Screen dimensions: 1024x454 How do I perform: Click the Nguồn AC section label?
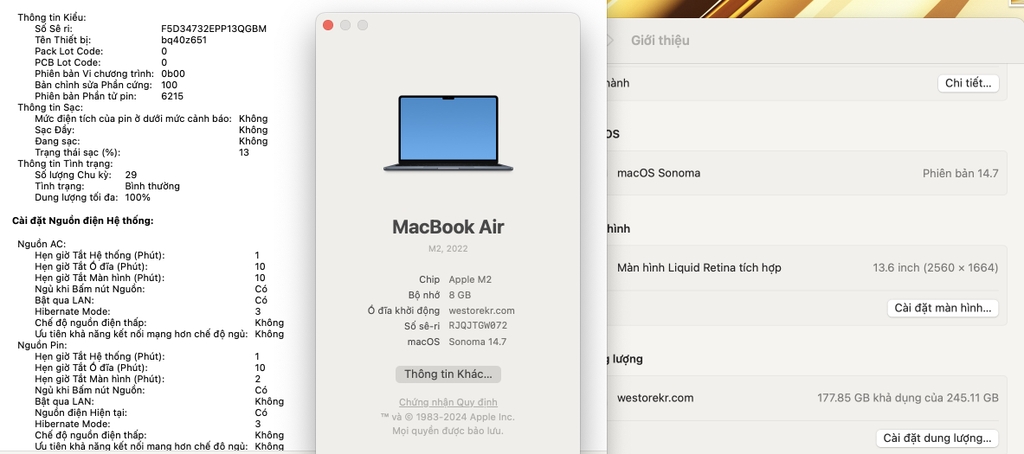pyautogui.click(x=42, y=244)
